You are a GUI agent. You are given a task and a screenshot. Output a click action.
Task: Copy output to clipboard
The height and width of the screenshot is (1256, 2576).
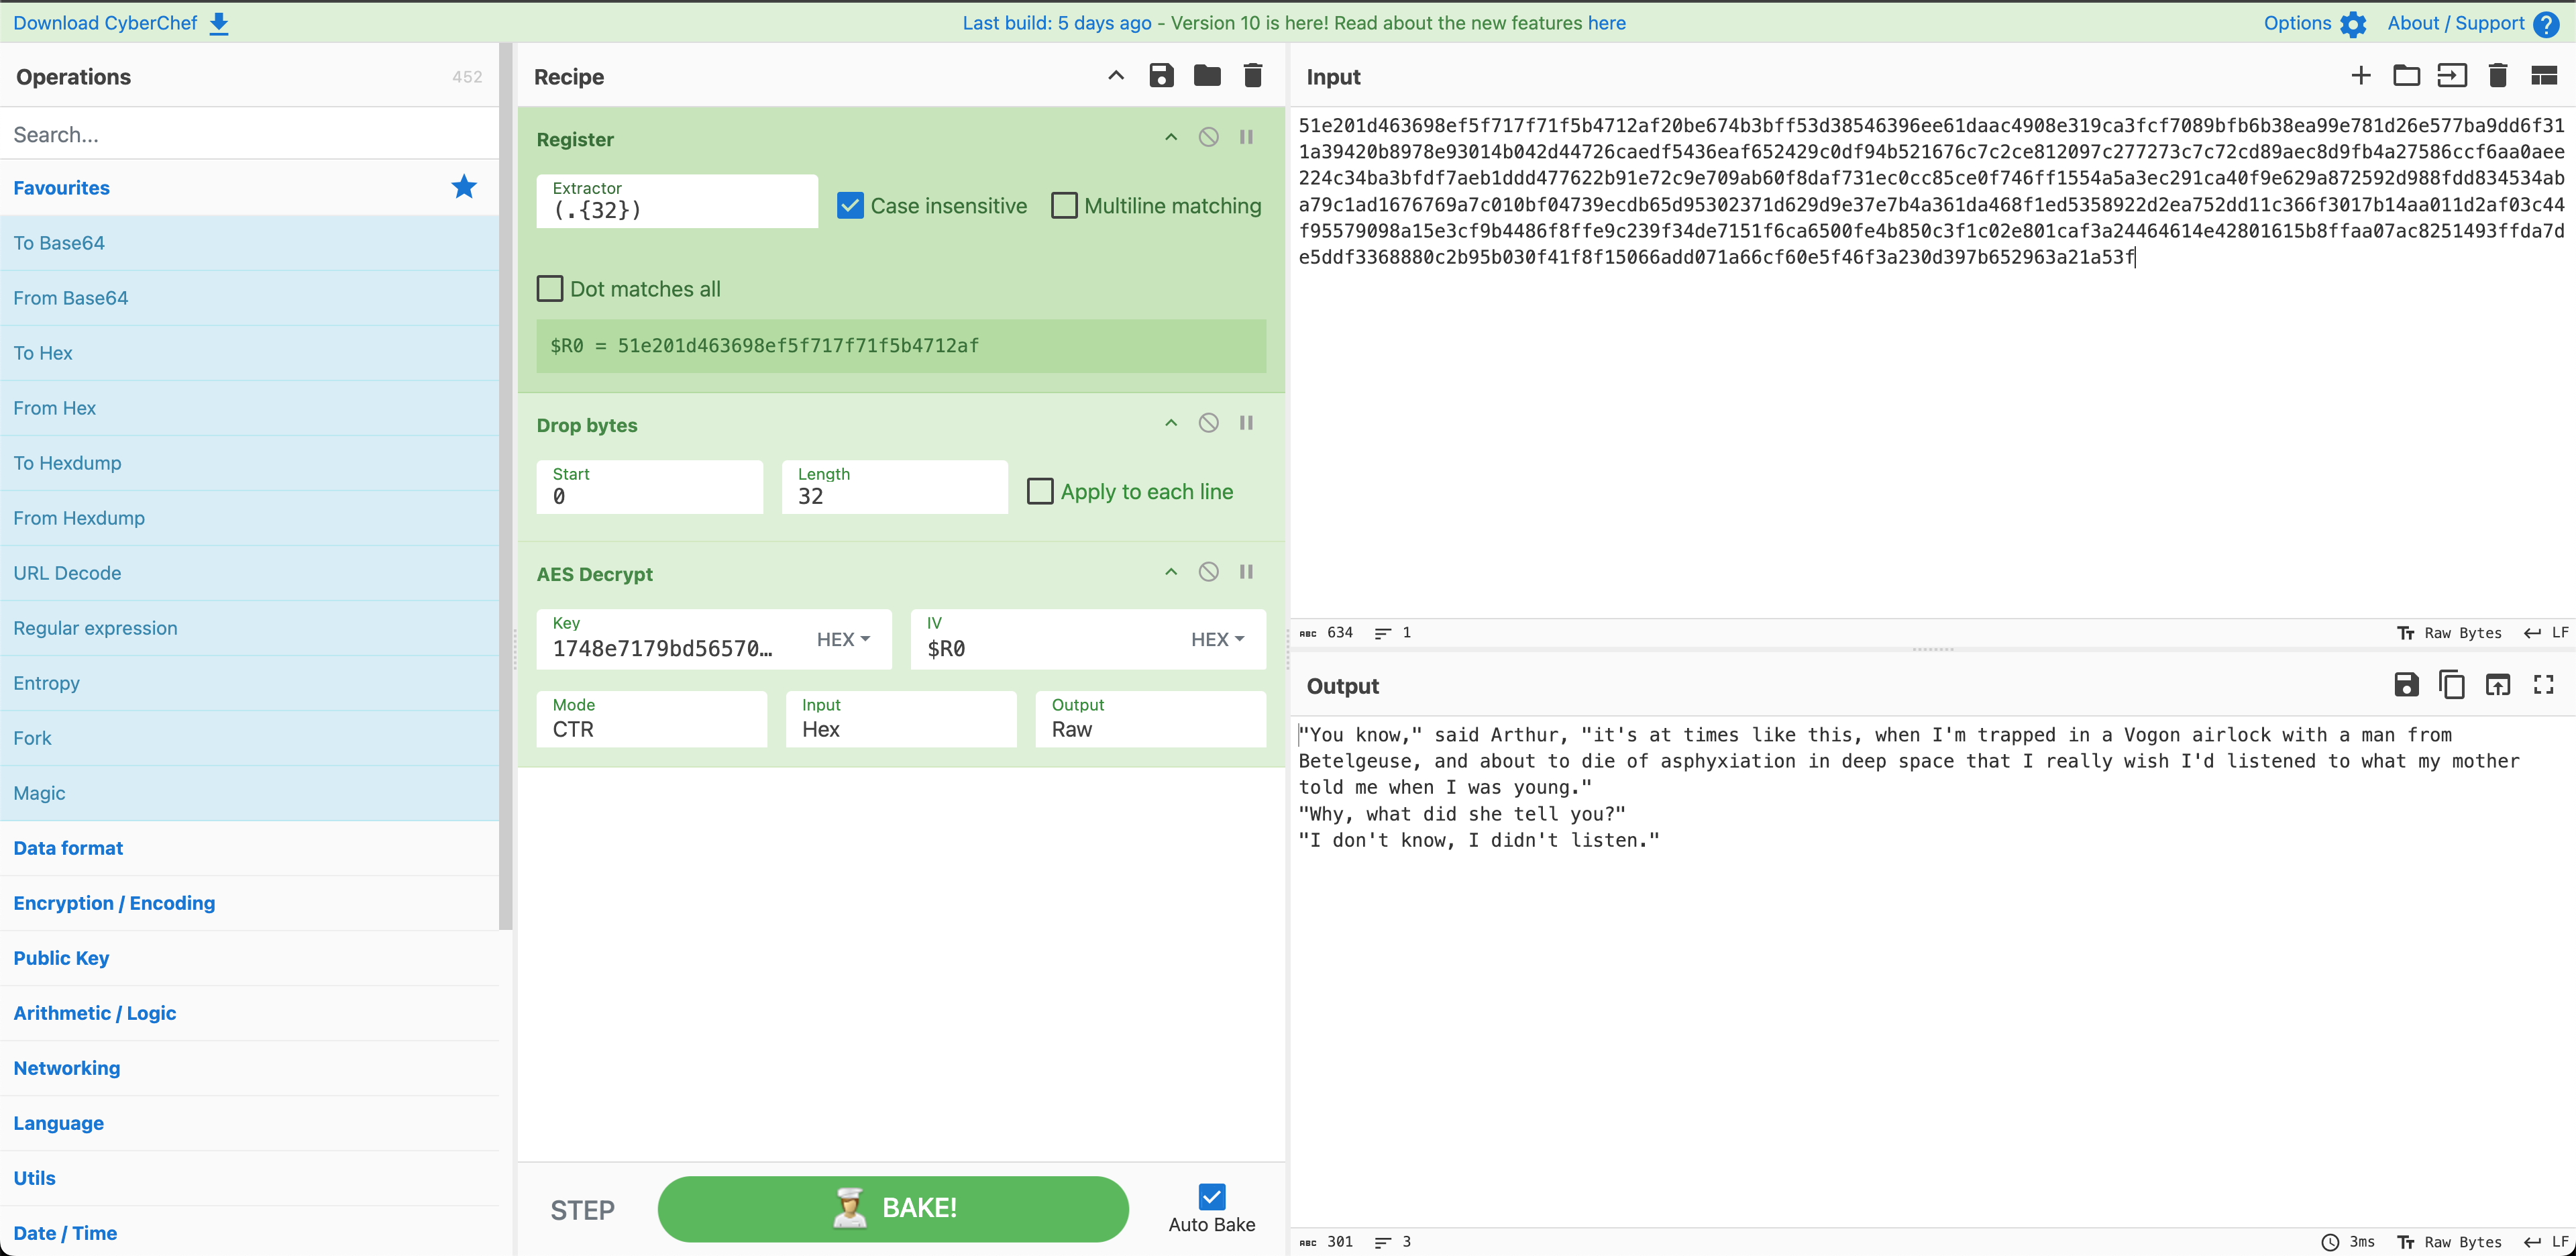[2451, 685]
